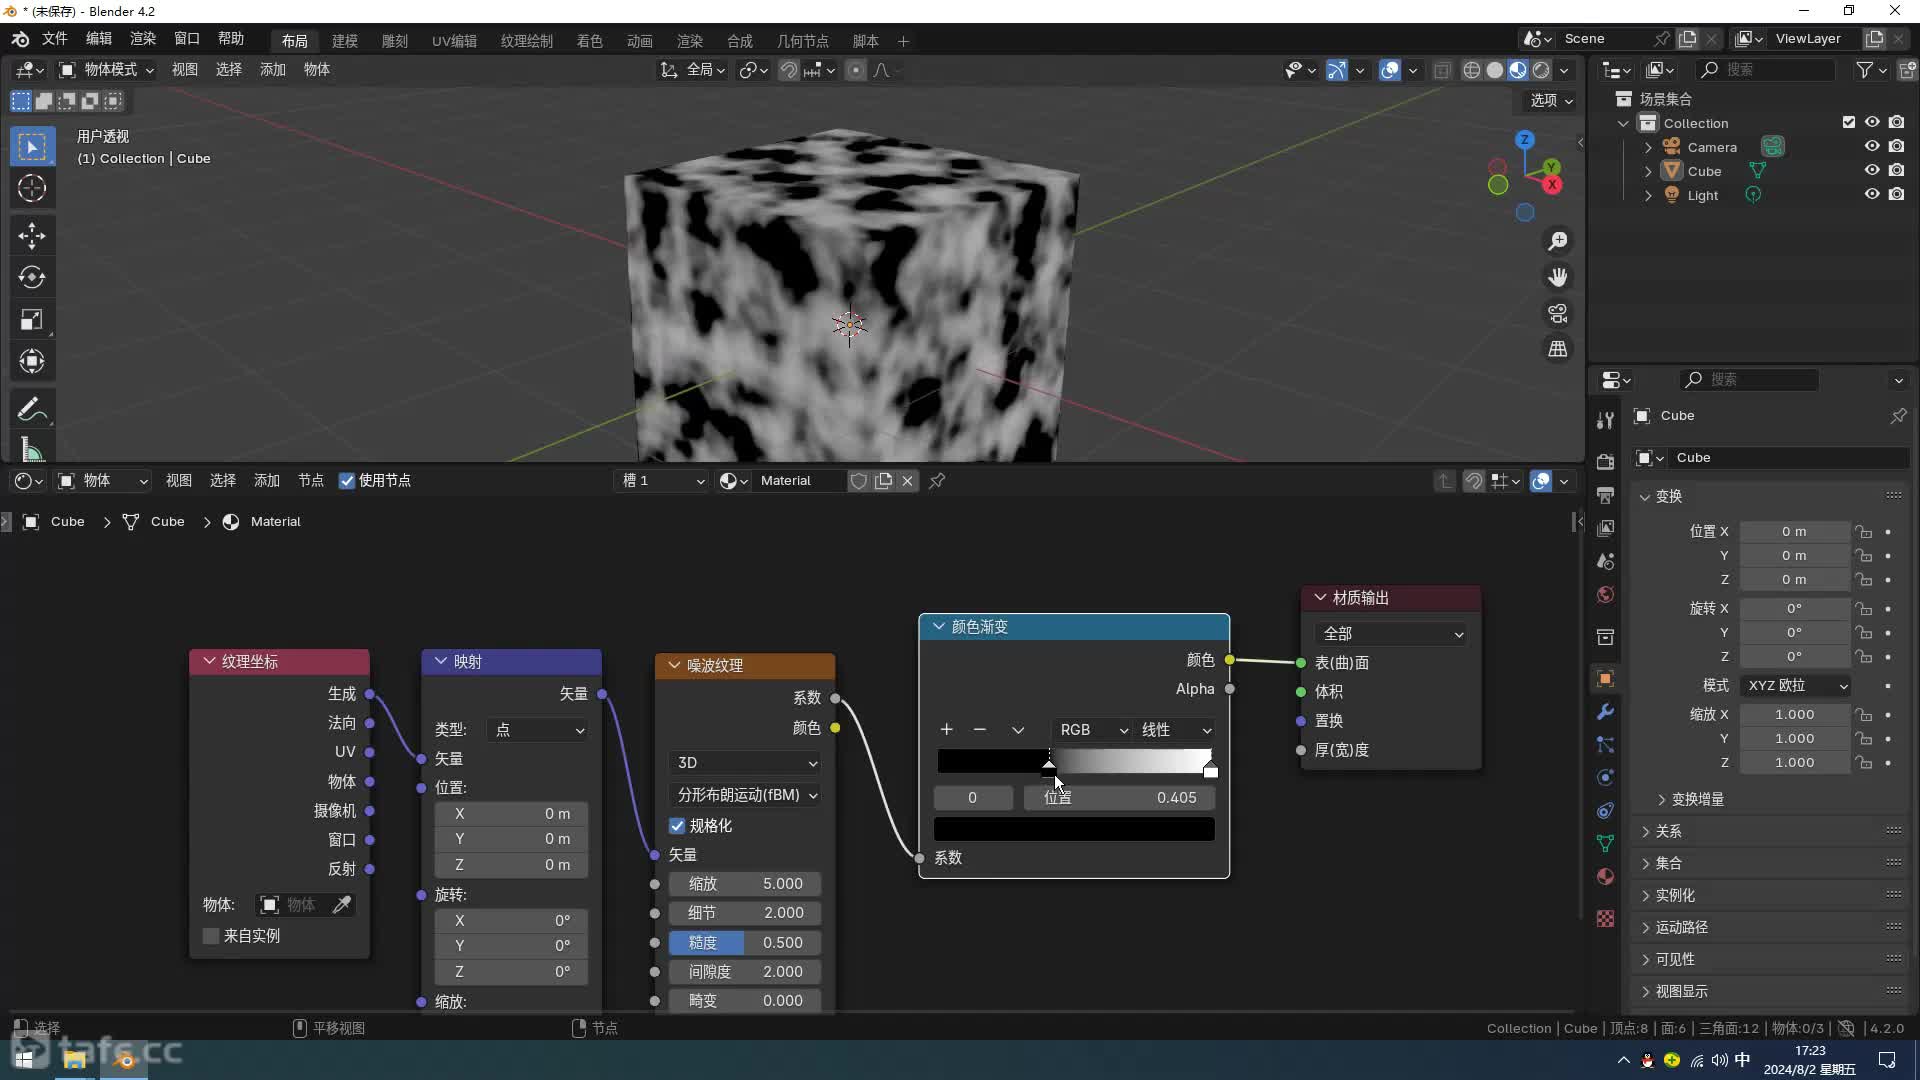
Task: Open the Modifiers wrench properties tab
Action: pyautogui.click(x=1605, y=712)
